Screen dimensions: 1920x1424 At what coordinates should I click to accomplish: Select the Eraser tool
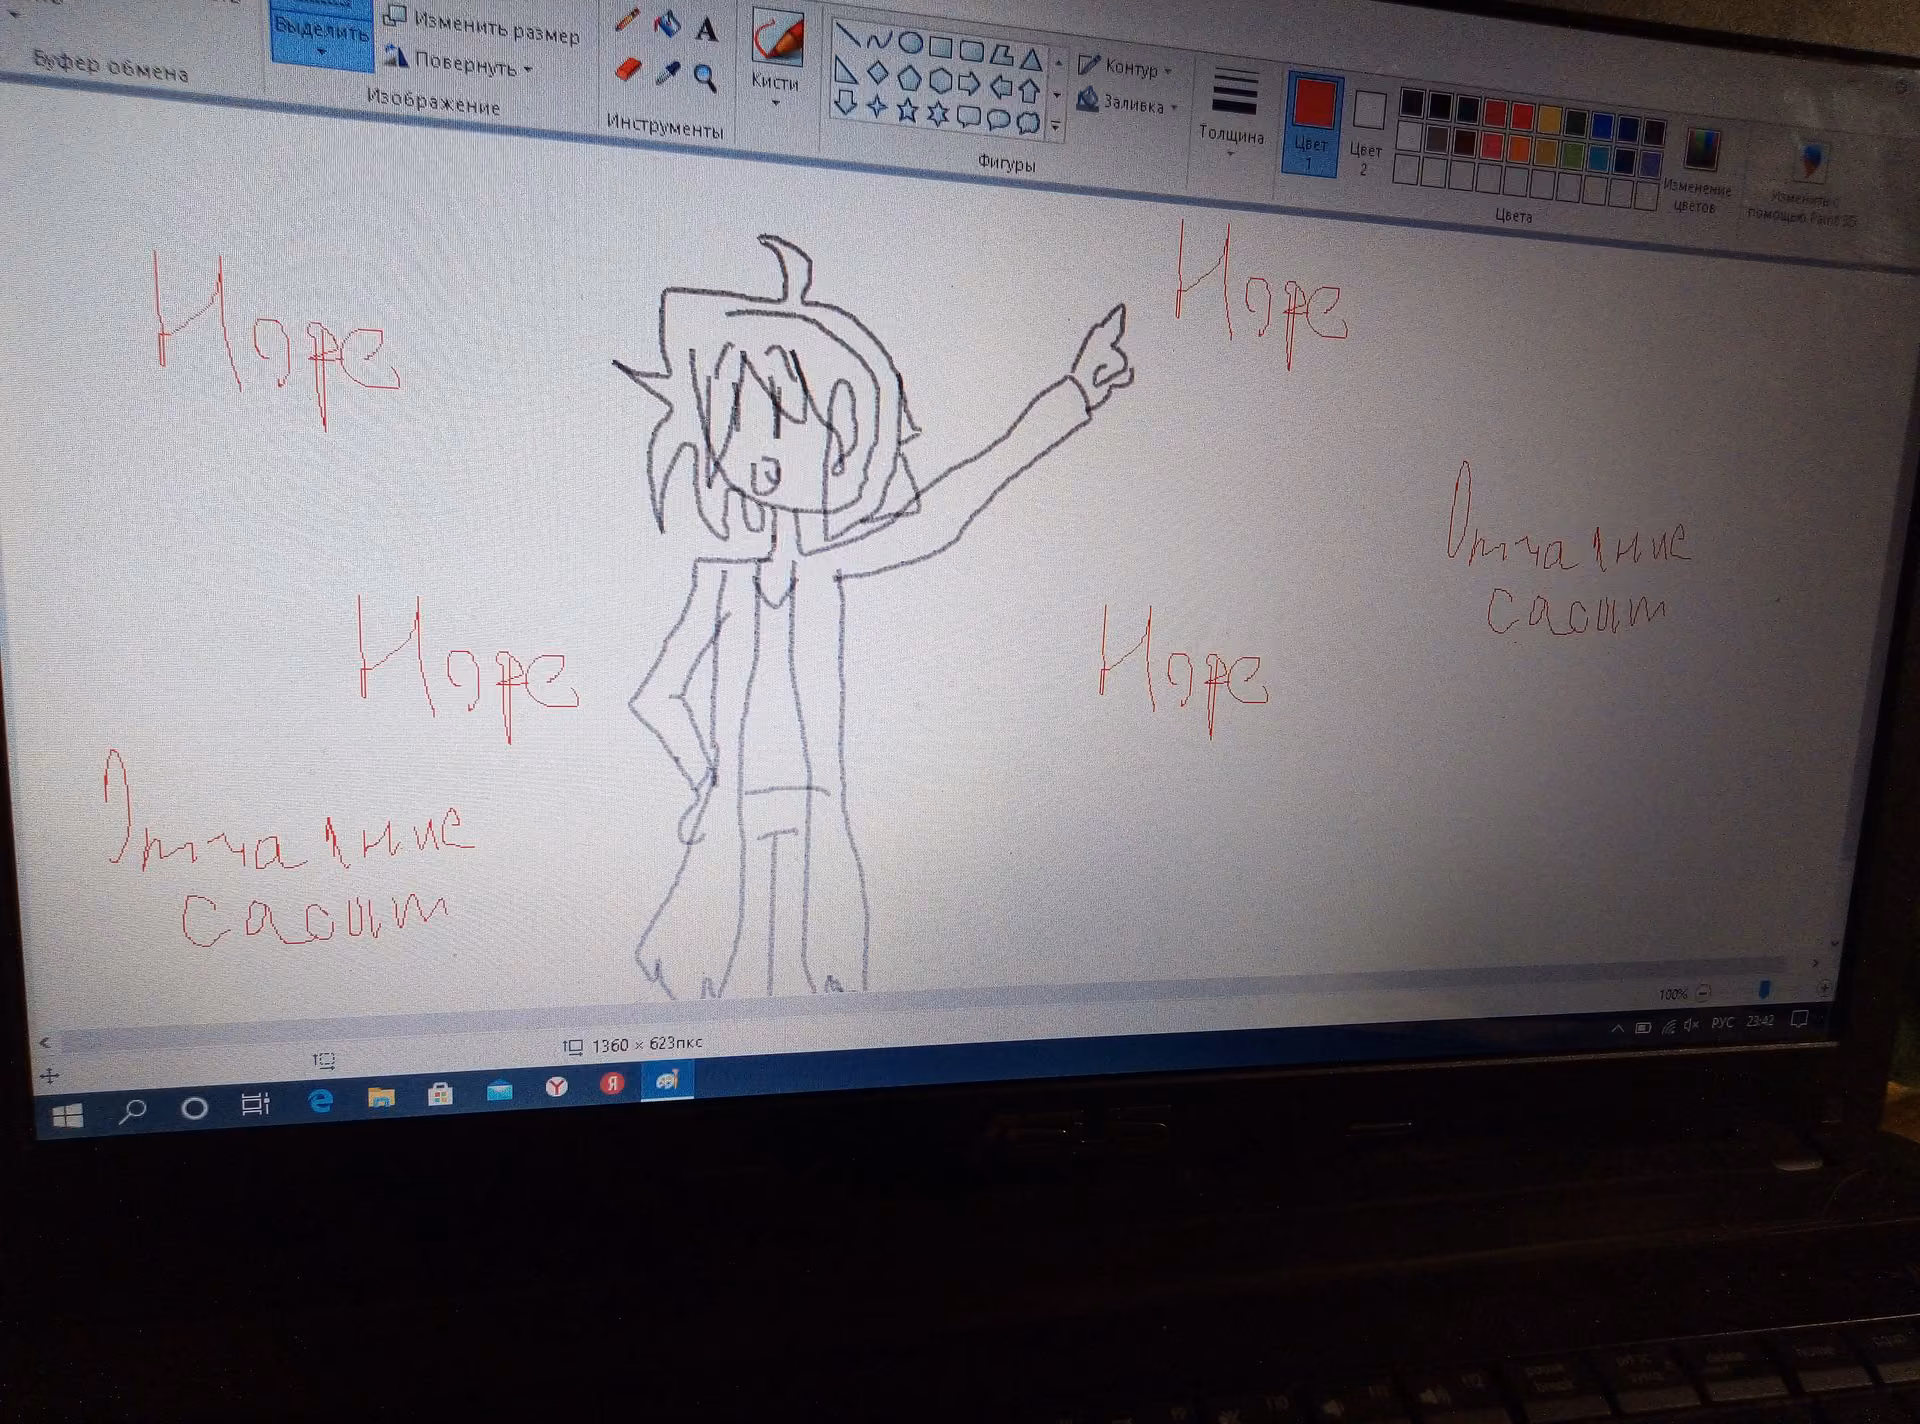coord(626,70)
